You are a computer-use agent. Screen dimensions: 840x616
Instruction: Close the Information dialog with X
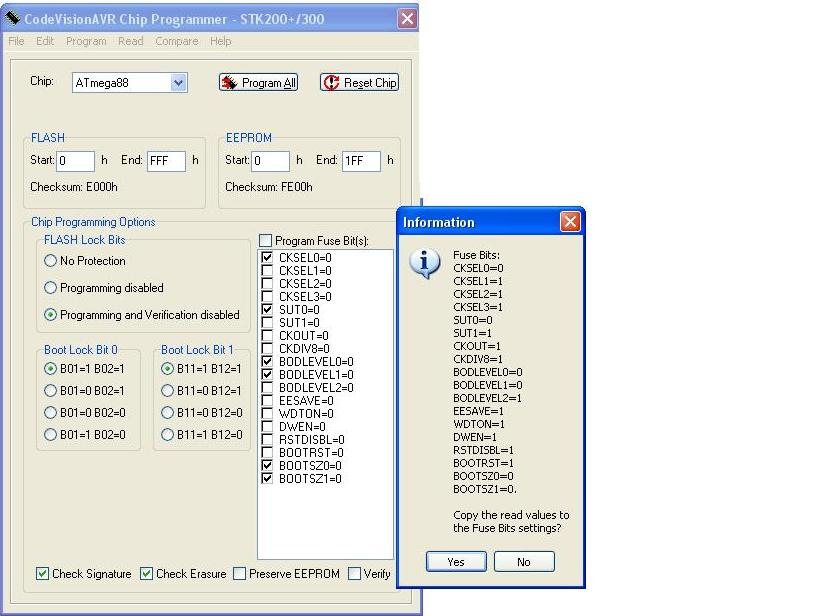point(569,222)
